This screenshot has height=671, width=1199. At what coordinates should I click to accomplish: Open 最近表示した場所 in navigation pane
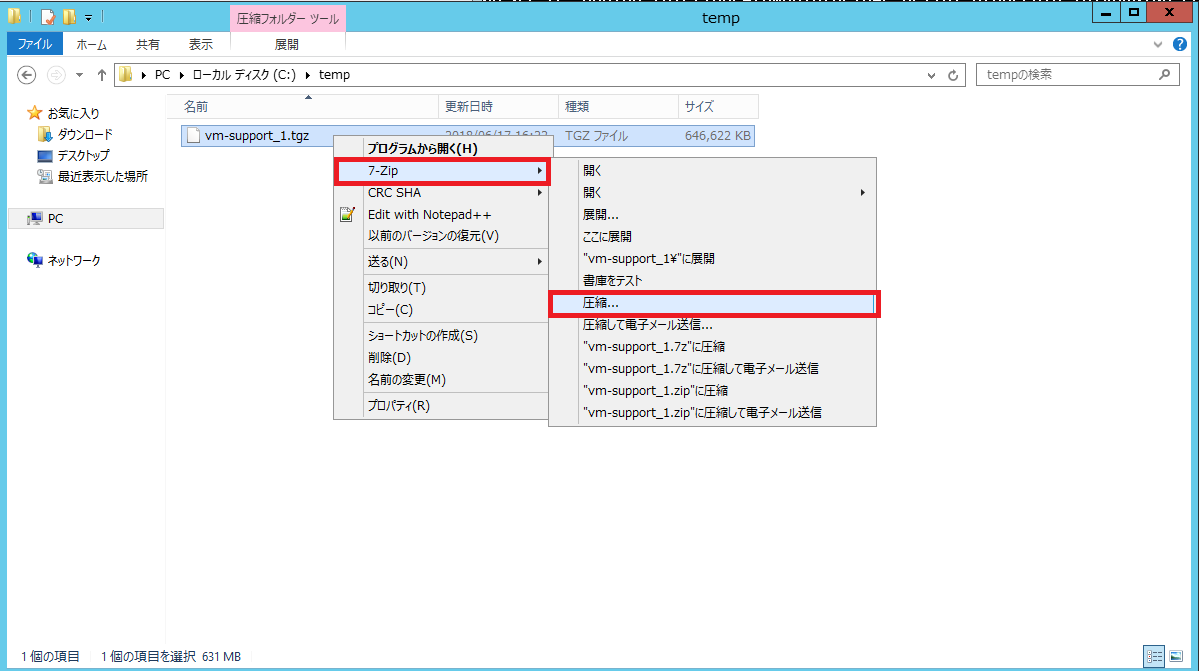pos(93,177)
